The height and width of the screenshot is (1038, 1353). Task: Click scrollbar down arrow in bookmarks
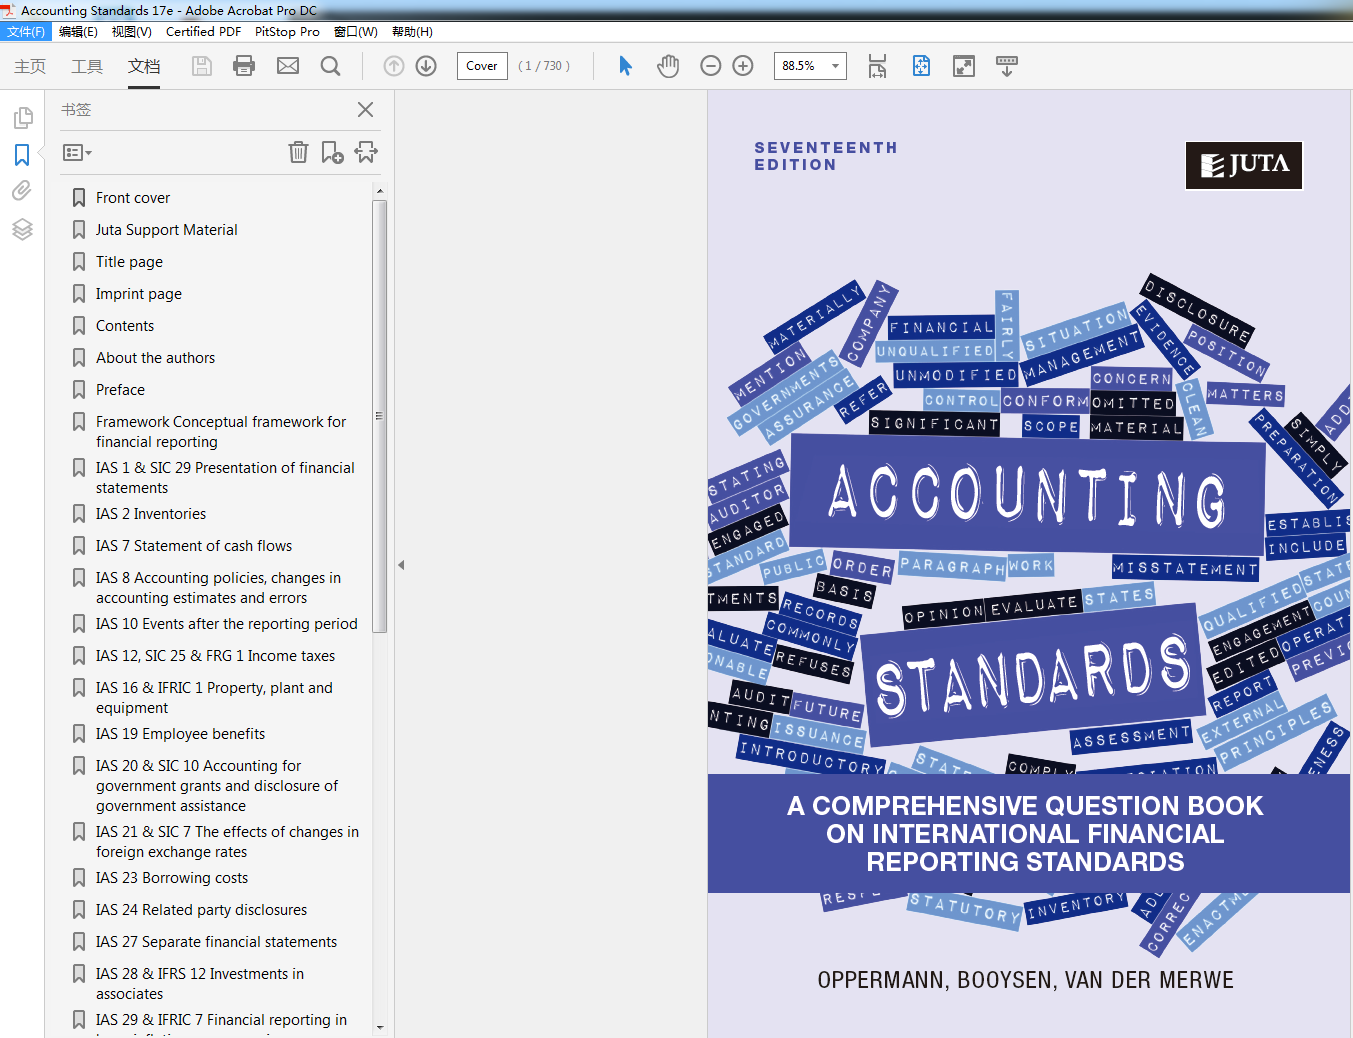380,1027
